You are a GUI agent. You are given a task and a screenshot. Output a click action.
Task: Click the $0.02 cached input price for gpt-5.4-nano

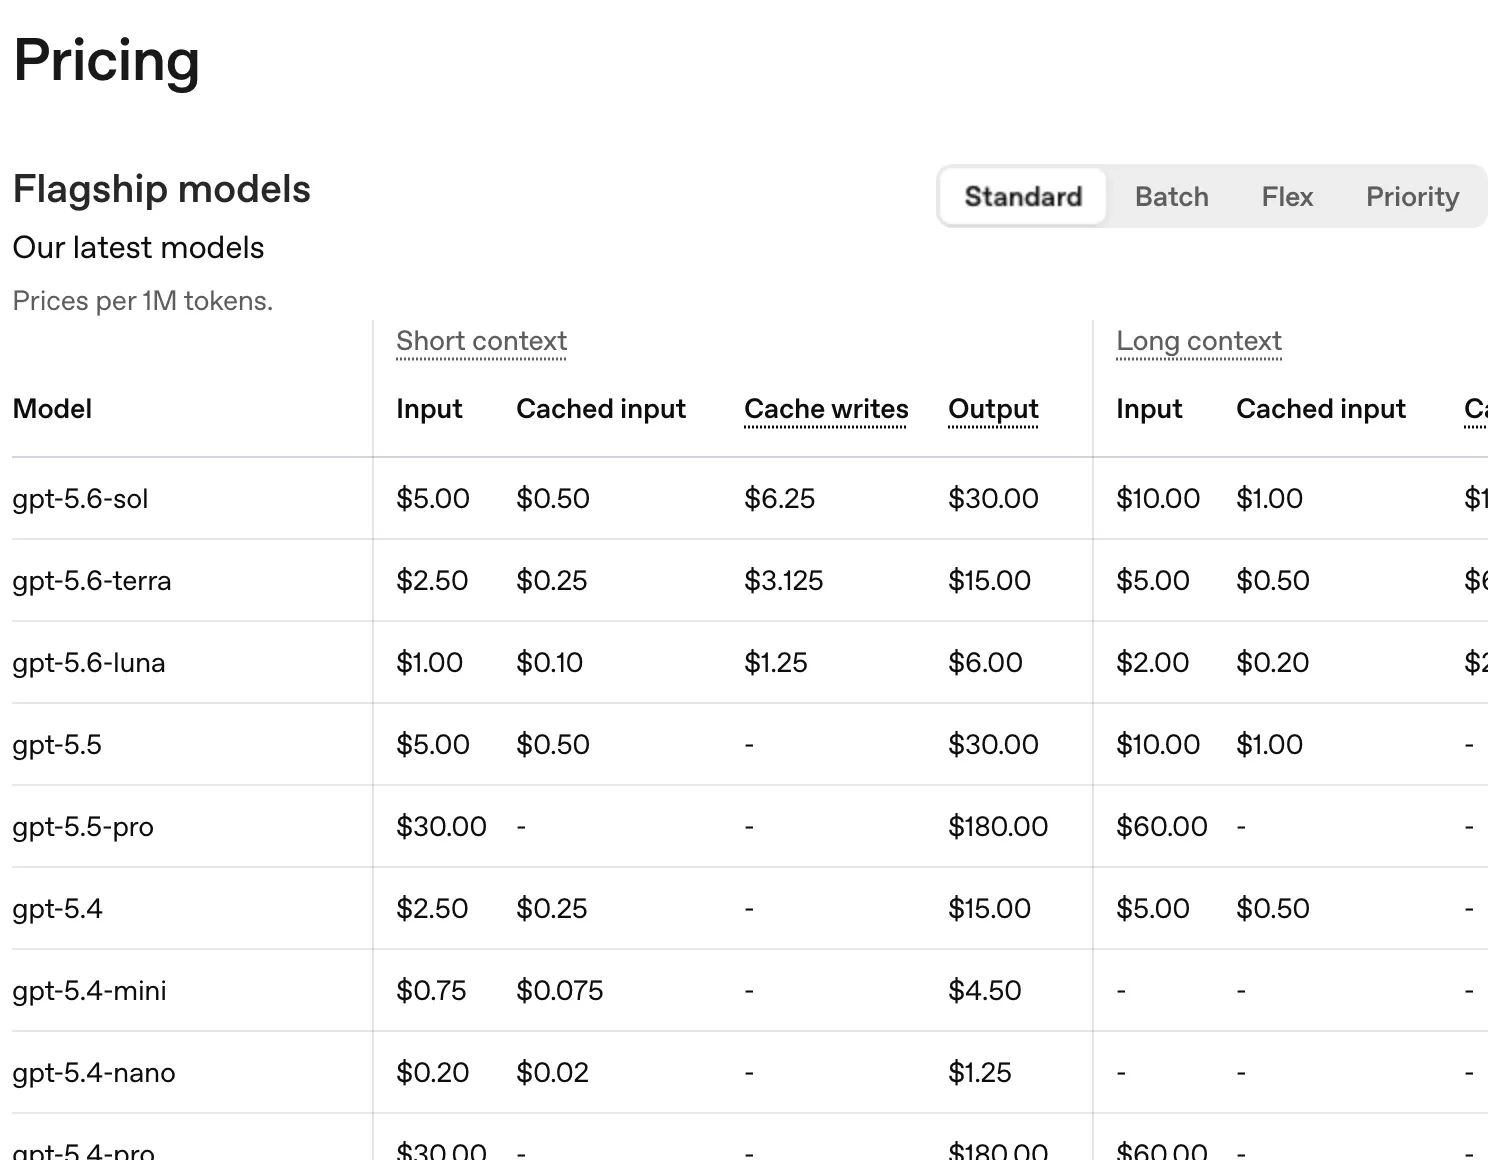click(552, 1072)
